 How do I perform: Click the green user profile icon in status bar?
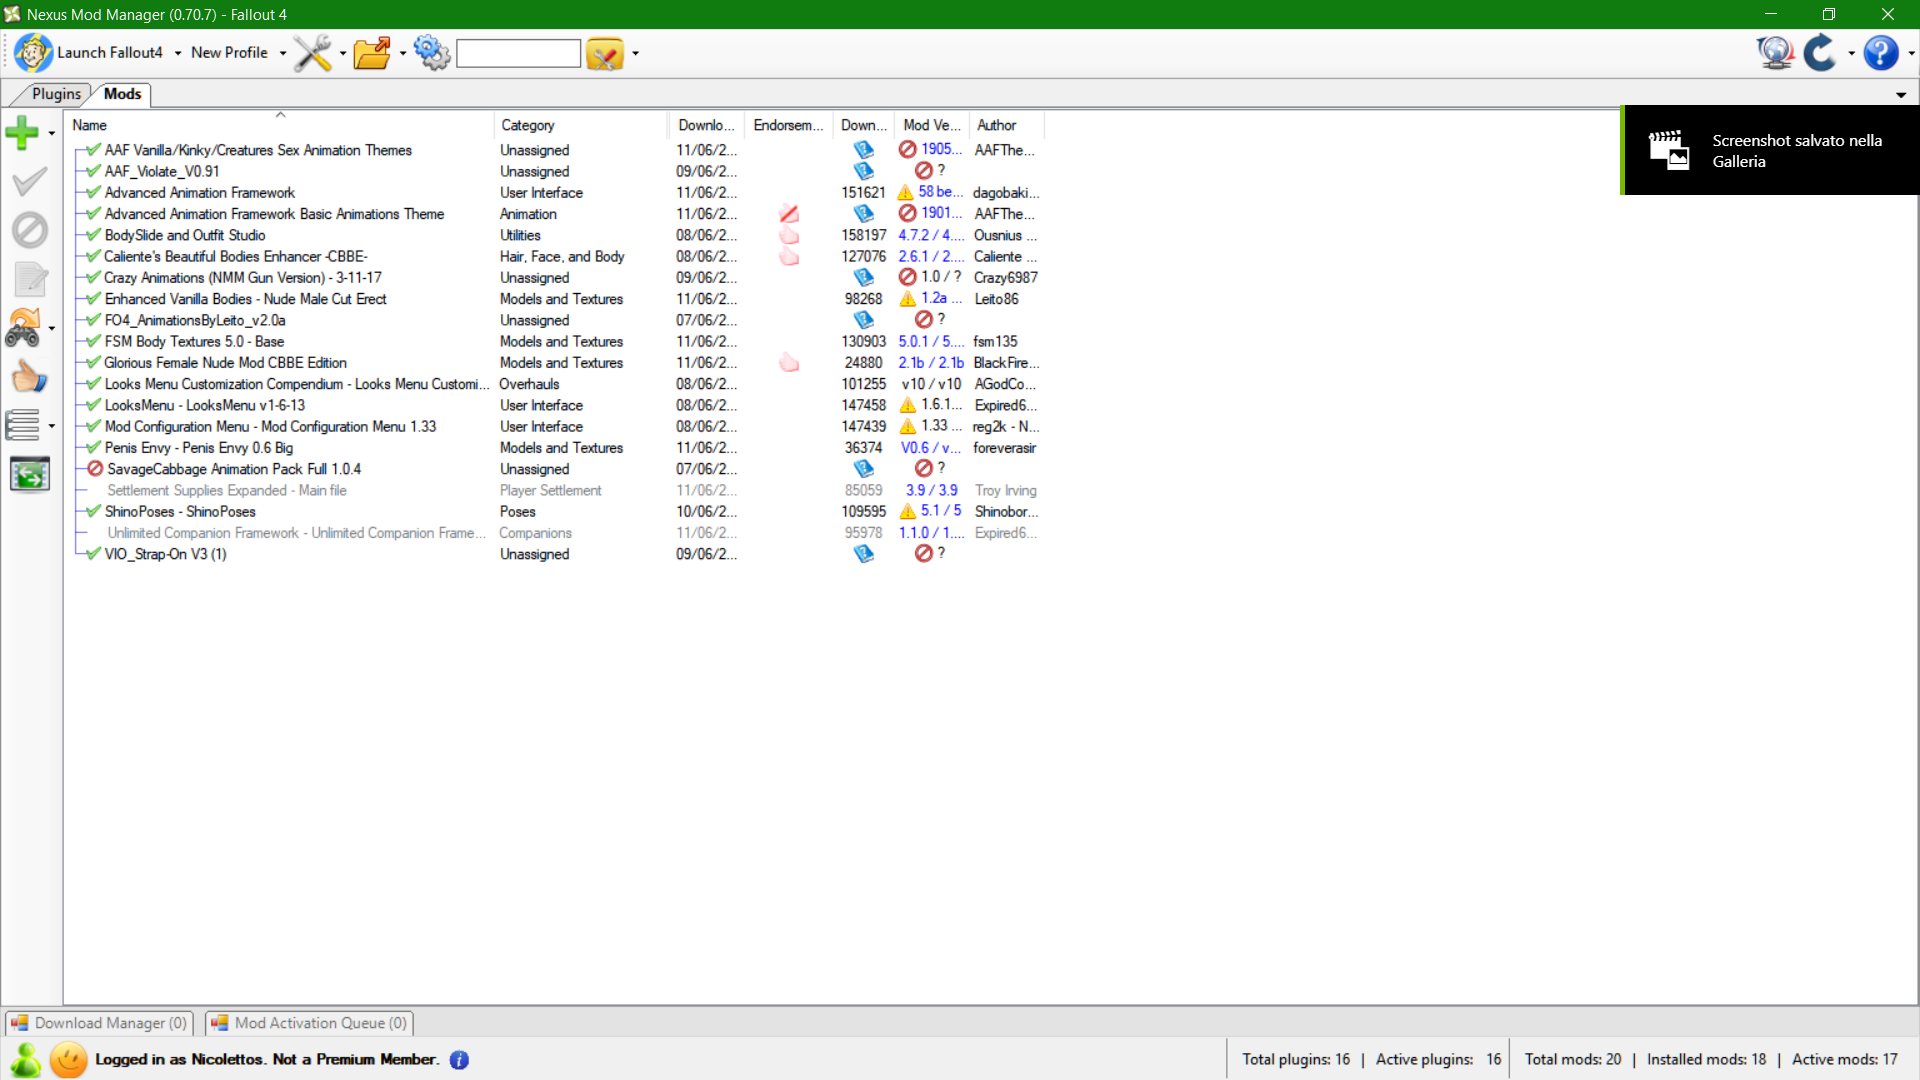[x=25, y=1059]
